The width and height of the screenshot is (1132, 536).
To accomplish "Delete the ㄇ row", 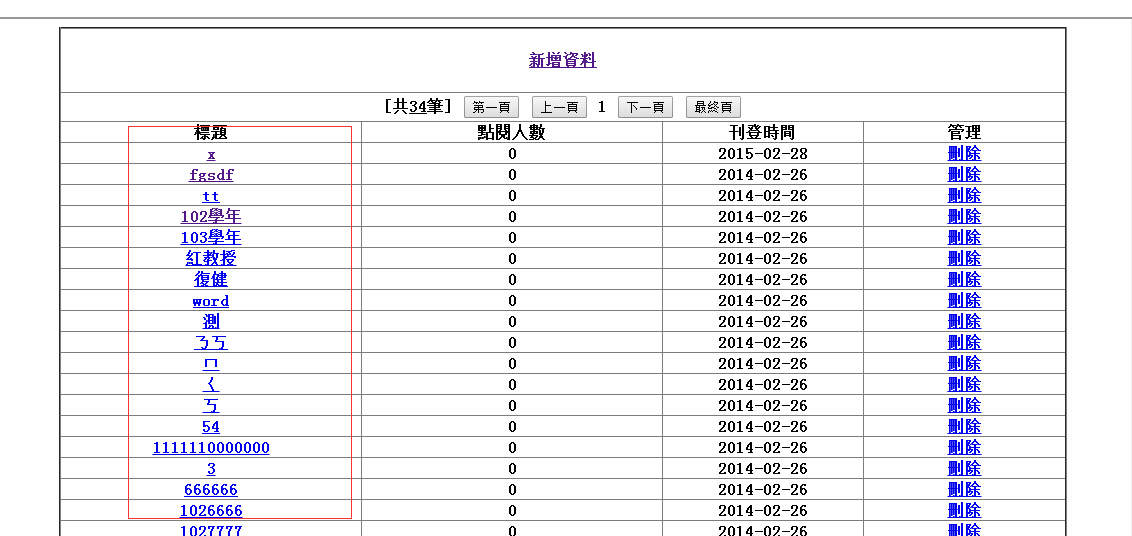I will pos(964,363).
